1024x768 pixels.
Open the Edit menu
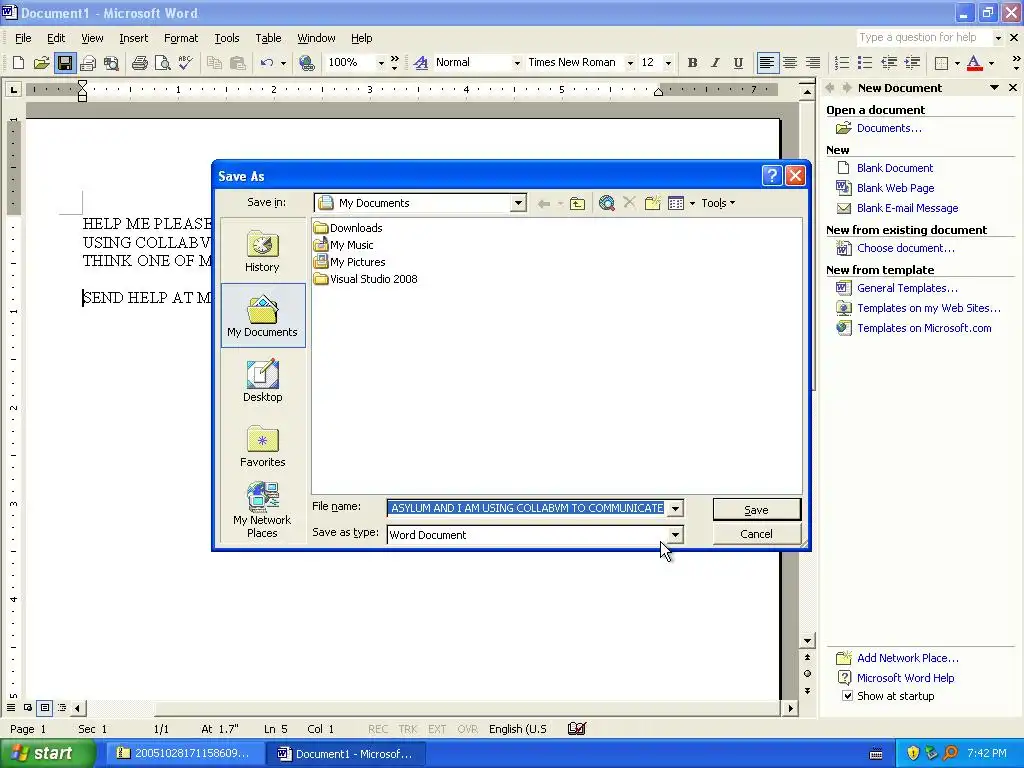click(56, 39)
